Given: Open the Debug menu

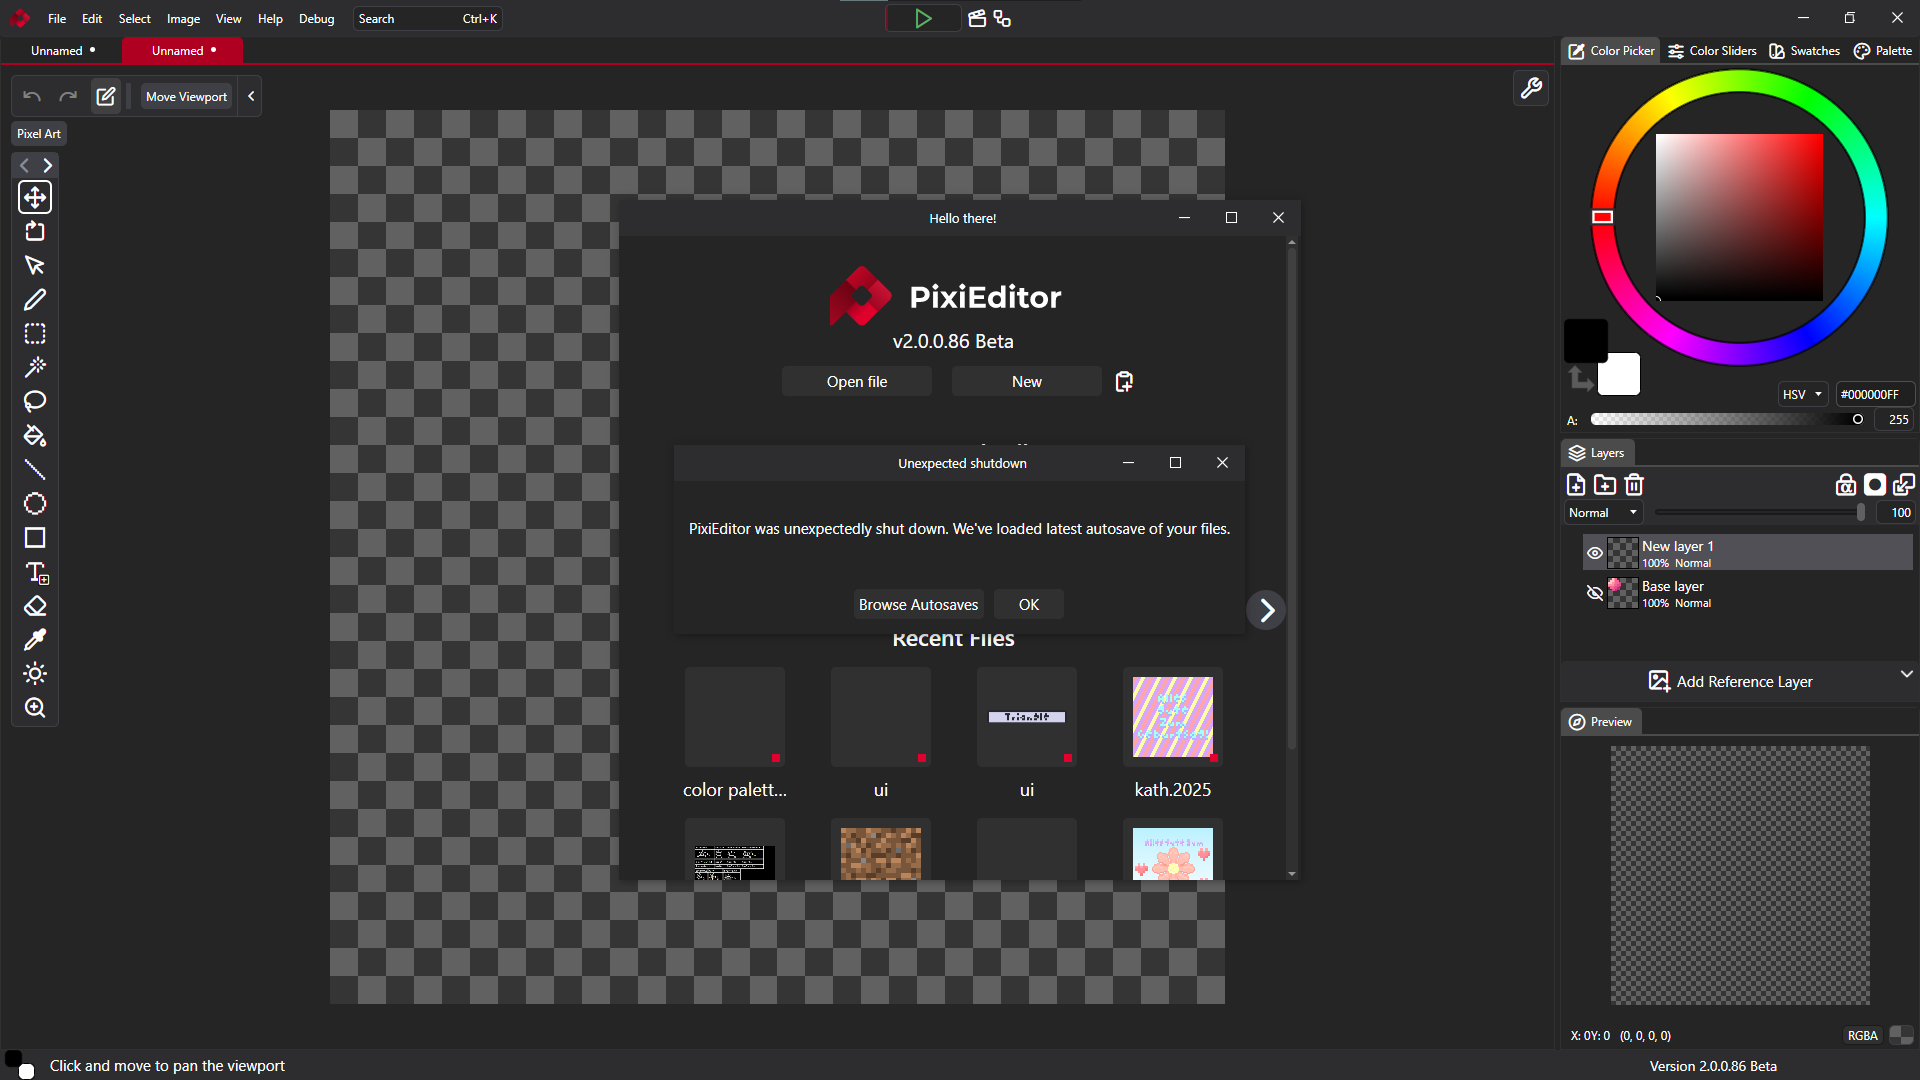Looking at the screenshot, I should pos(316,19).
